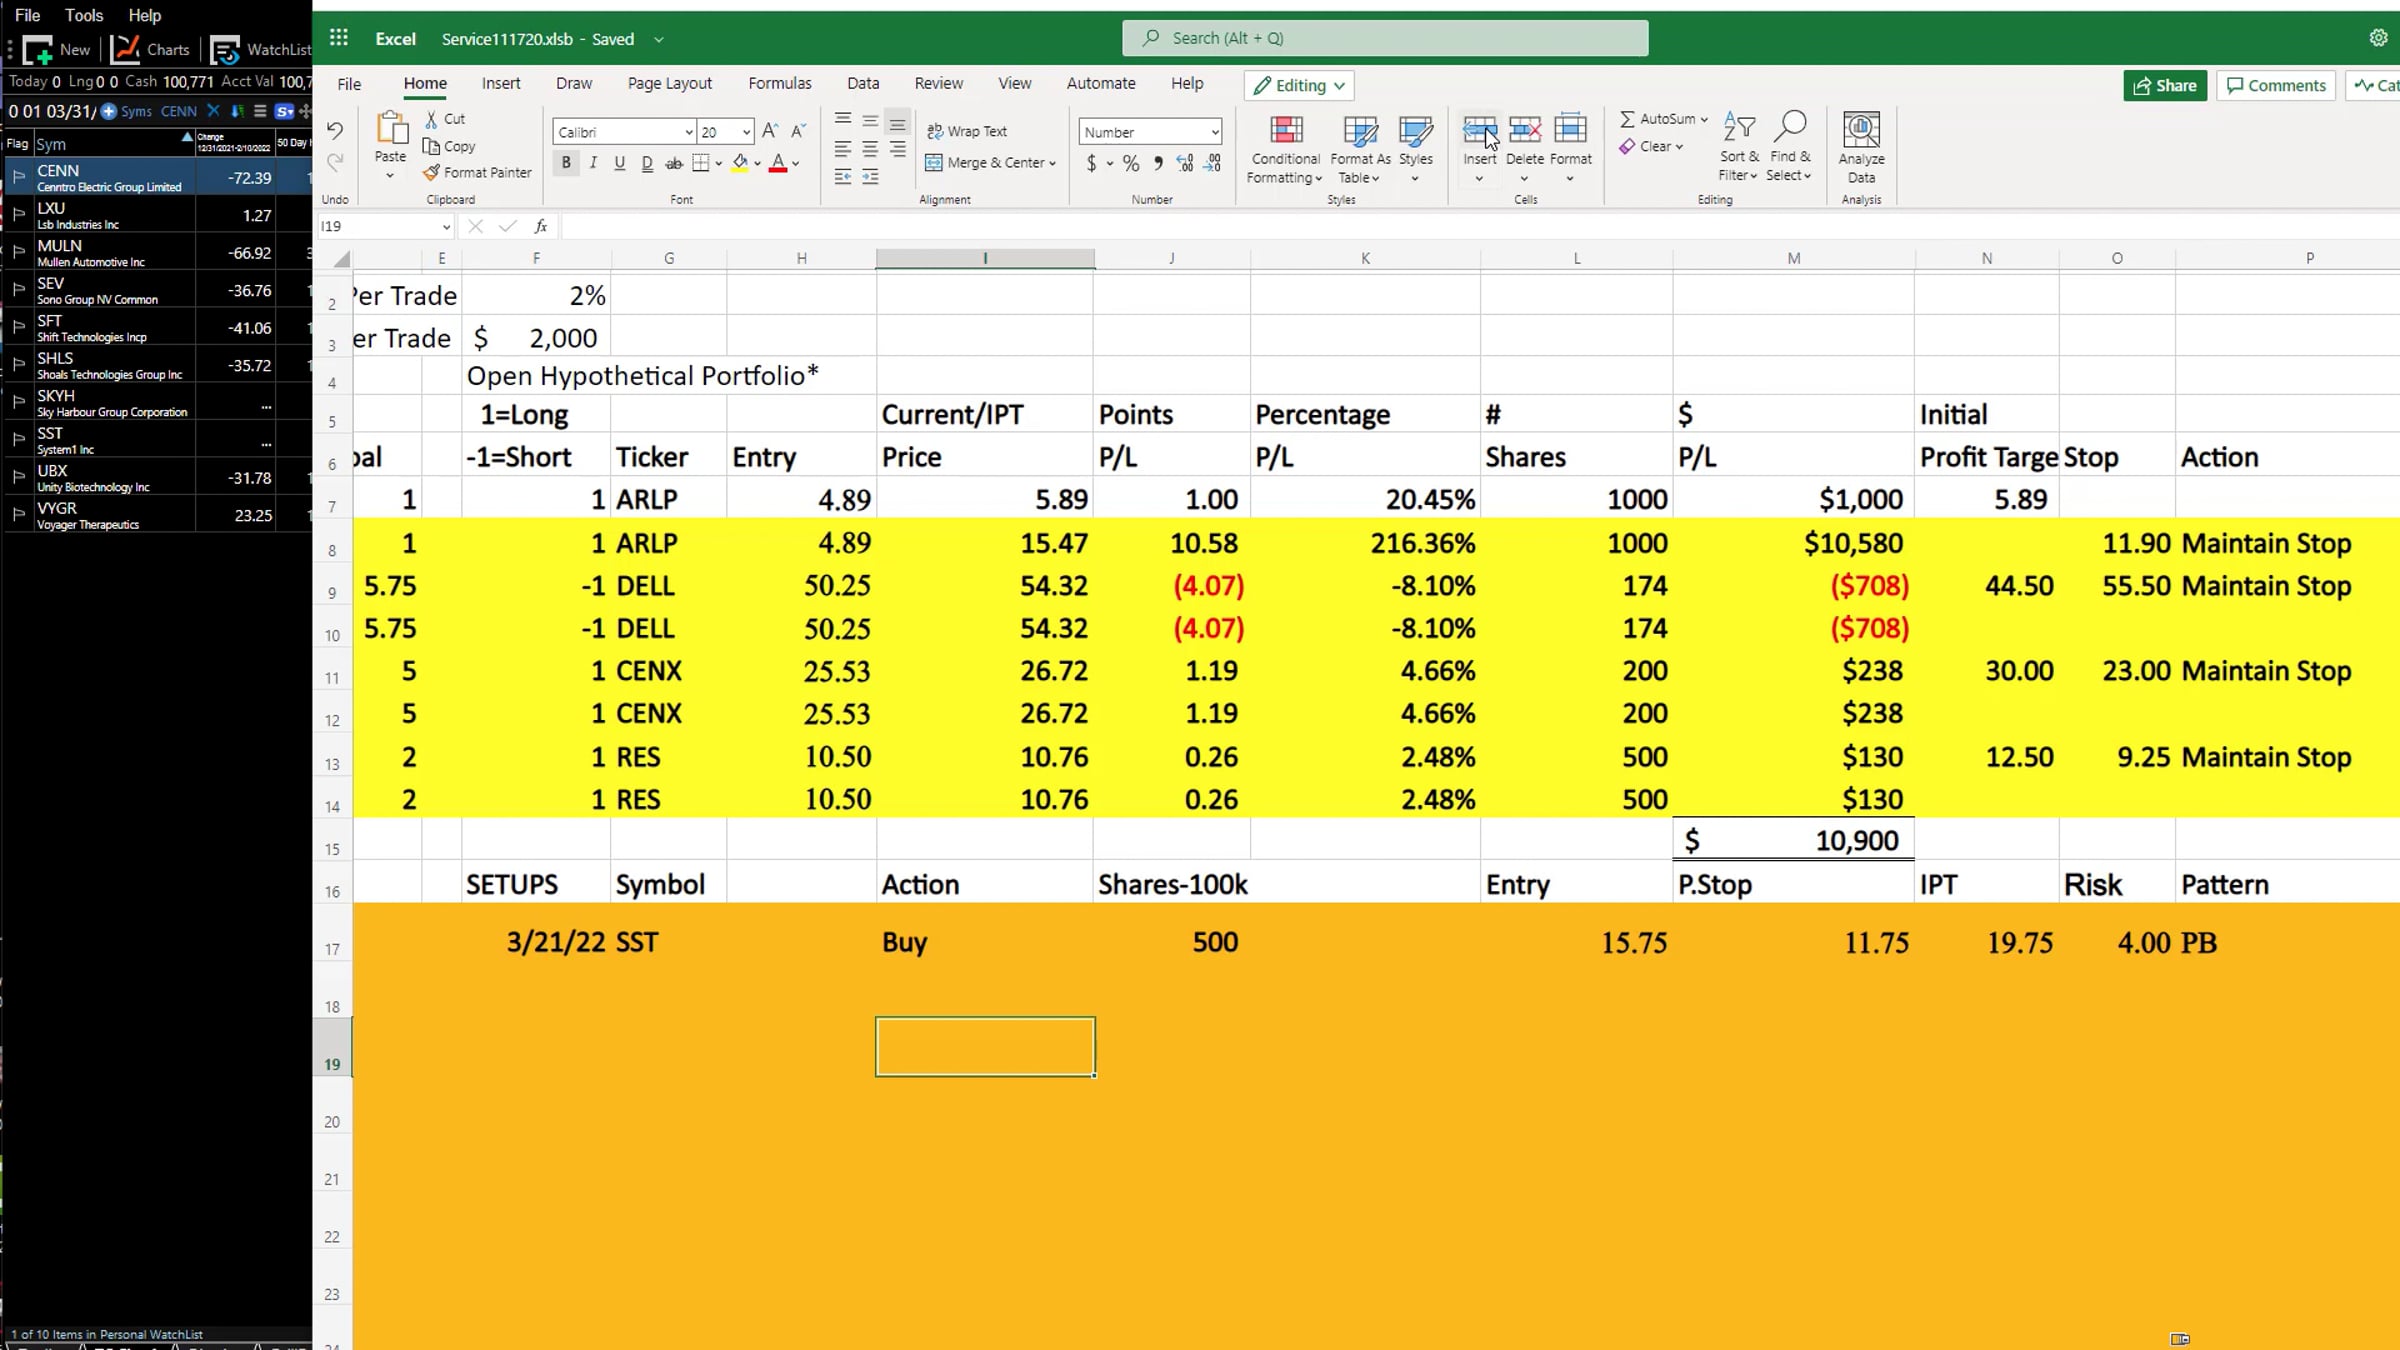Toggle Wrap Text
This screenshot has height=1350, width=2400.
(966, 131)
